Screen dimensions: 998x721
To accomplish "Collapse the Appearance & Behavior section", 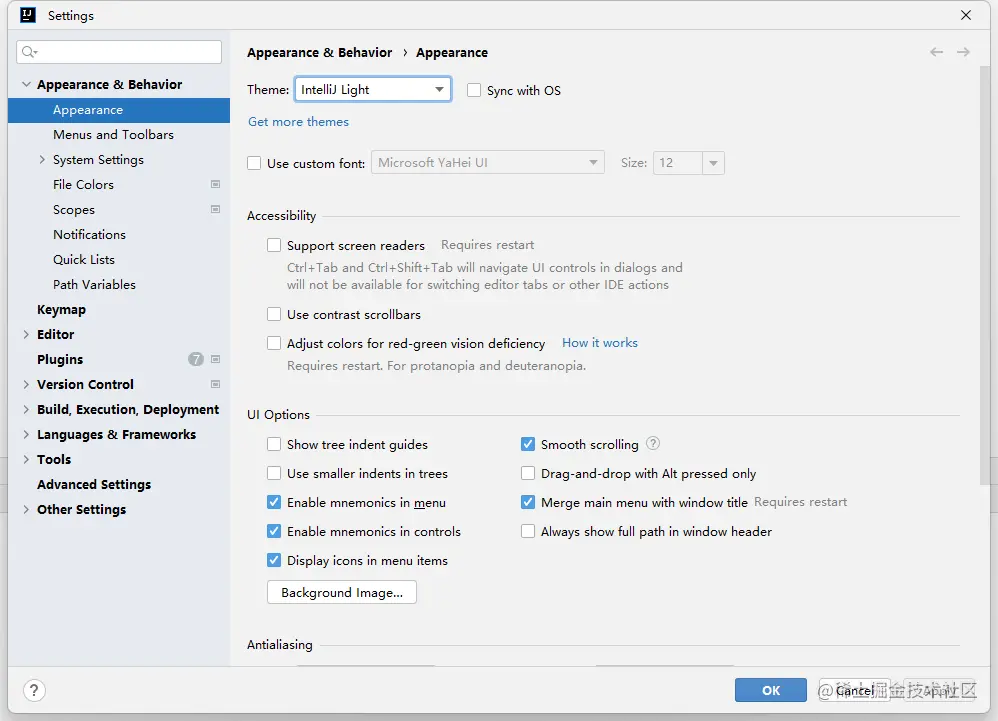I will [26, 84].
